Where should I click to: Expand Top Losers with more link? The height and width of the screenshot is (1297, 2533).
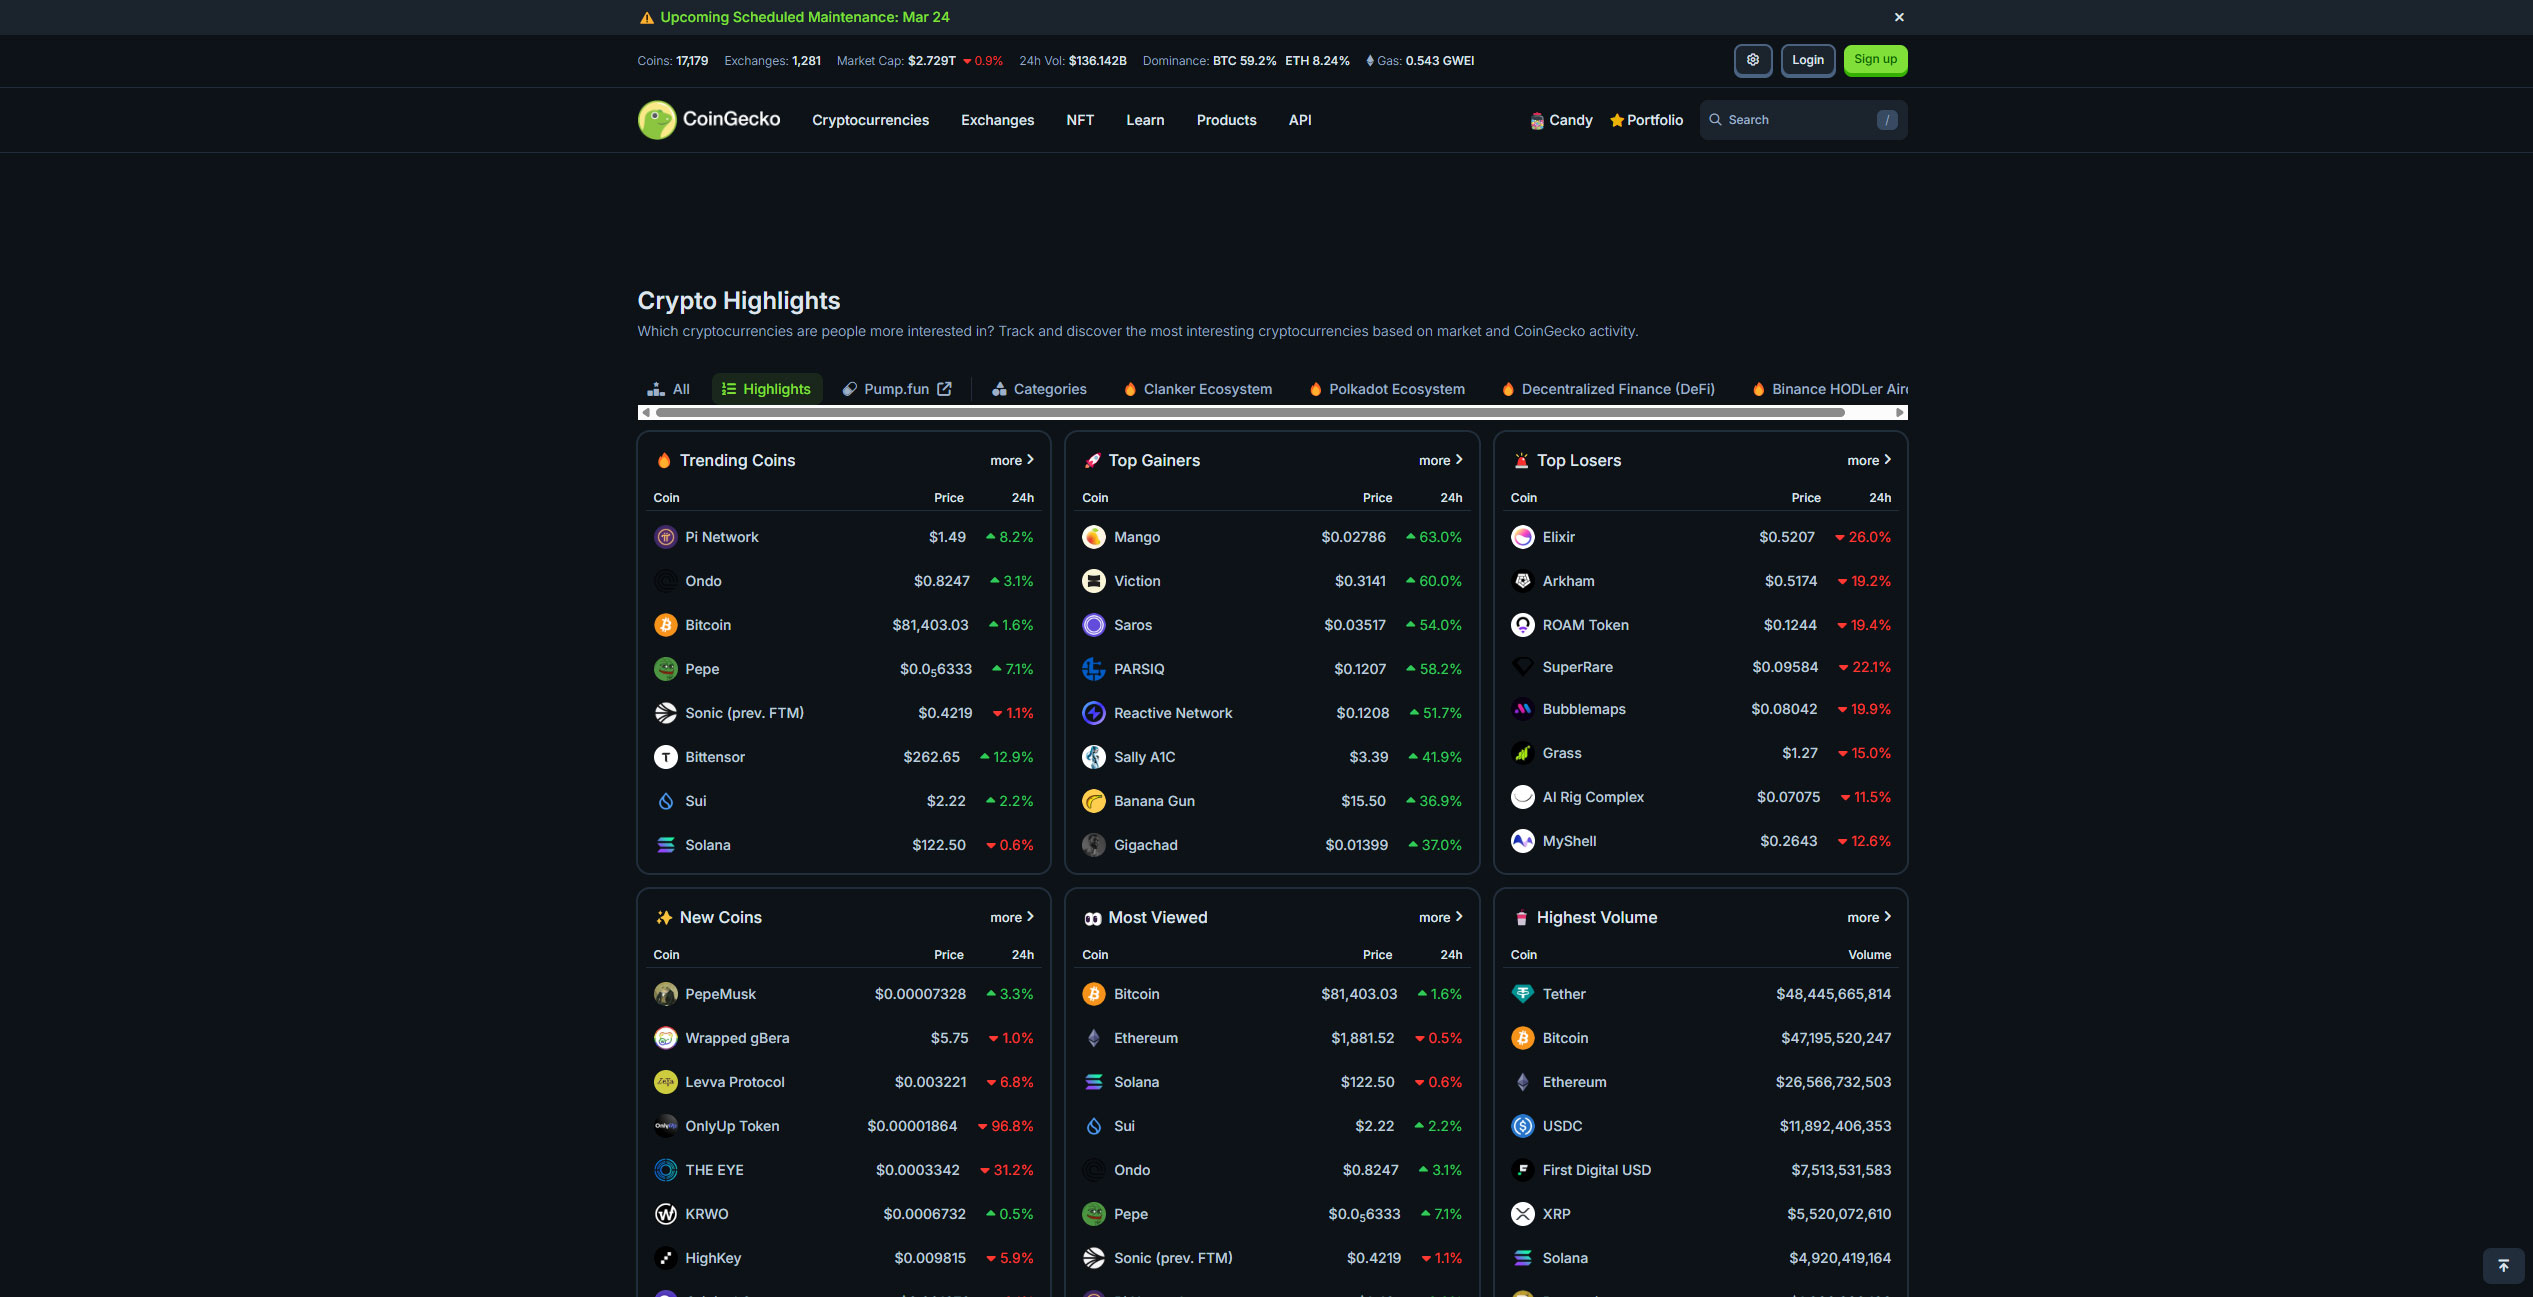point(1869,460)
